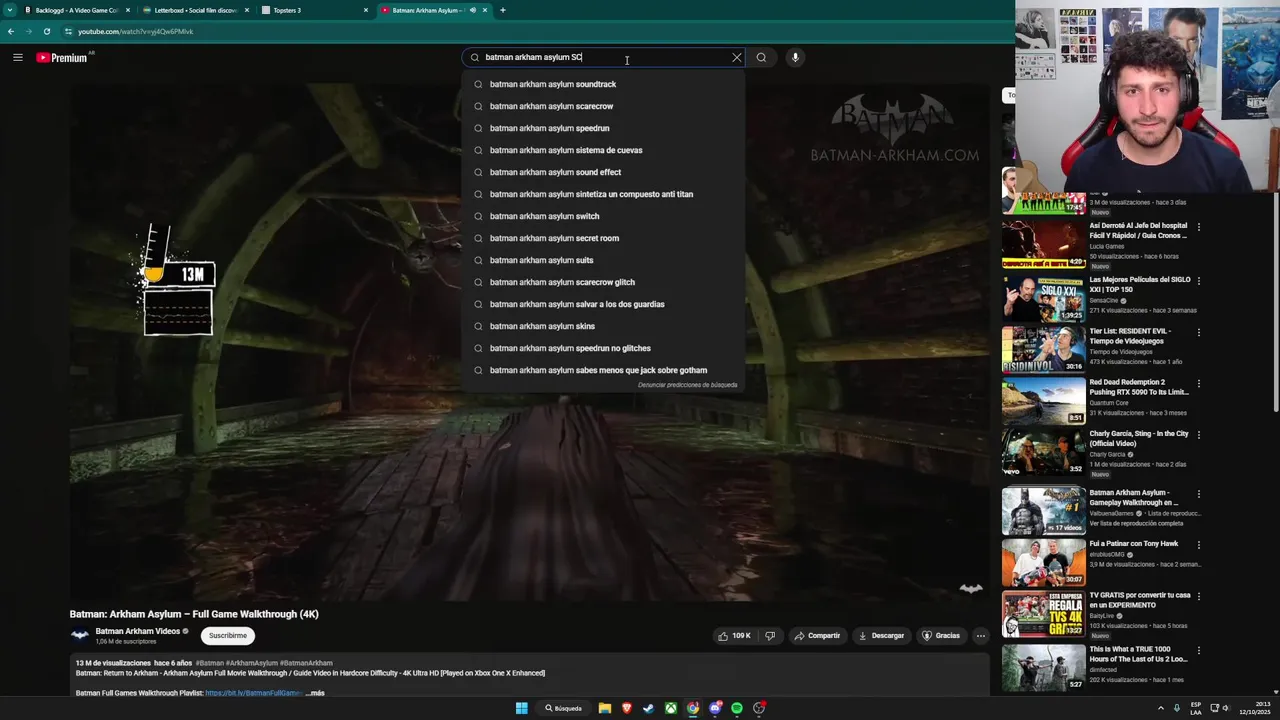This screenshot has width=1280, height=720.
Task: Like the video with the 109 K thumbs-up
Action: [x=733, y=635]
